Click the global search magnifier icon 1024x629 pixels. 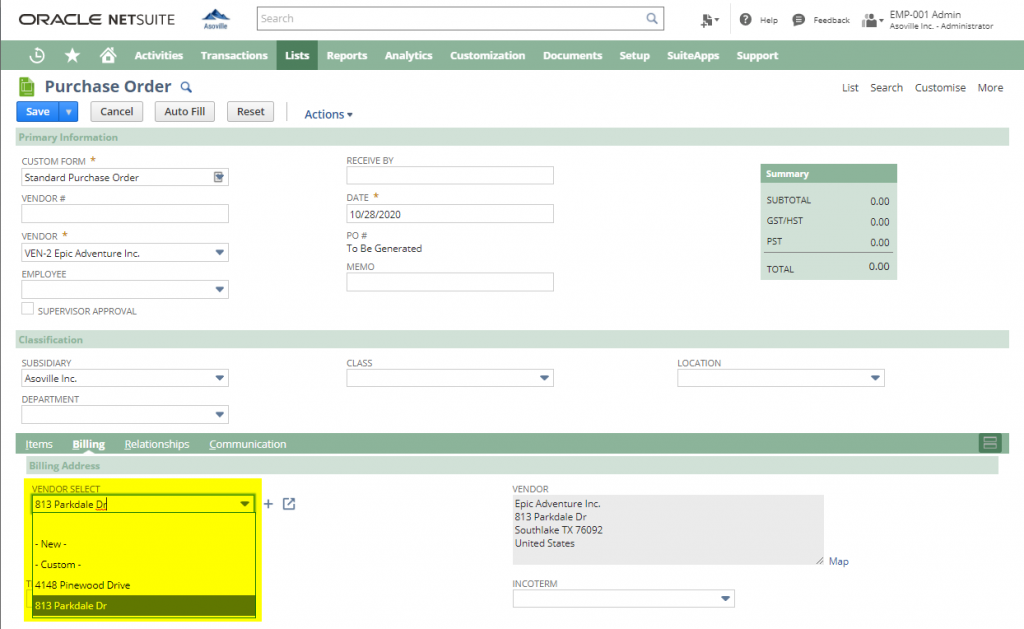tap(652, 18)
